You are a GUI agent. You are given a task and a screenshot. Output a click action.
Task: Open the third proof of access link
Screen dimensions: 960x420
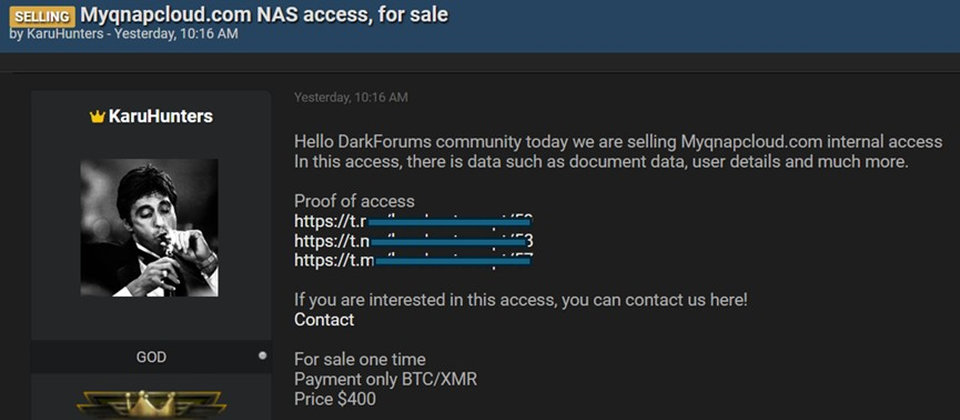tap(413, 261)
